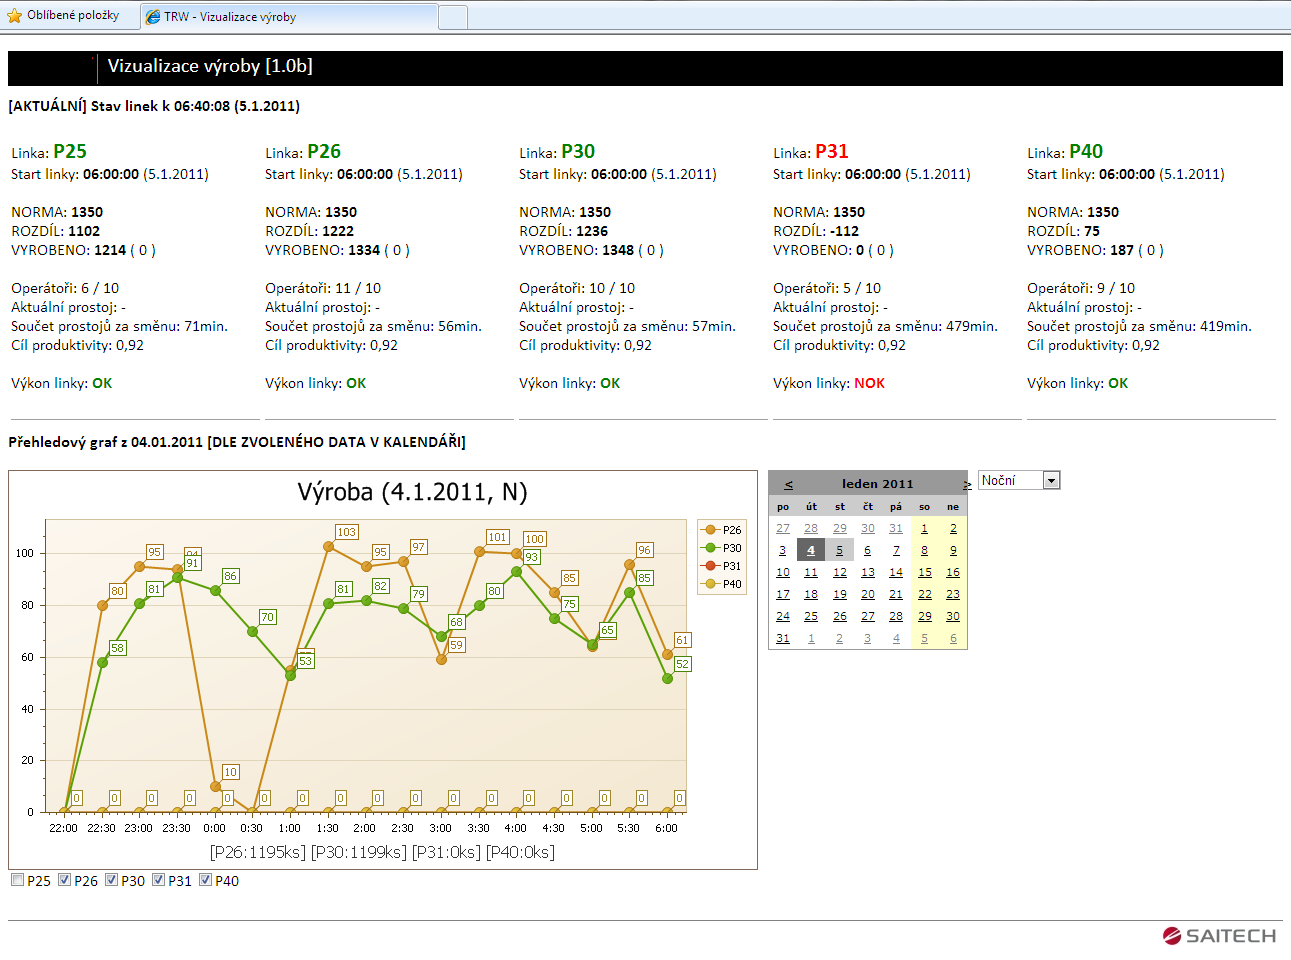This screenshot has height=960, width=1291.
Task: Click the SAITECH logo
Action: [1219, 935]
